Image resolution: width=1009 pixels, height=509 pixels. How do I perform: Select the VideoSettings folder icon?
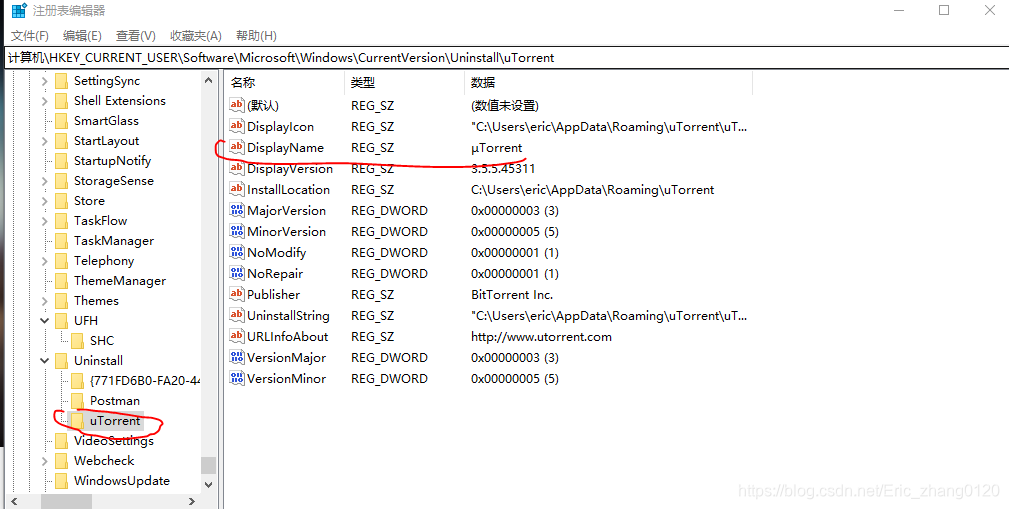[x=62, y=441]
